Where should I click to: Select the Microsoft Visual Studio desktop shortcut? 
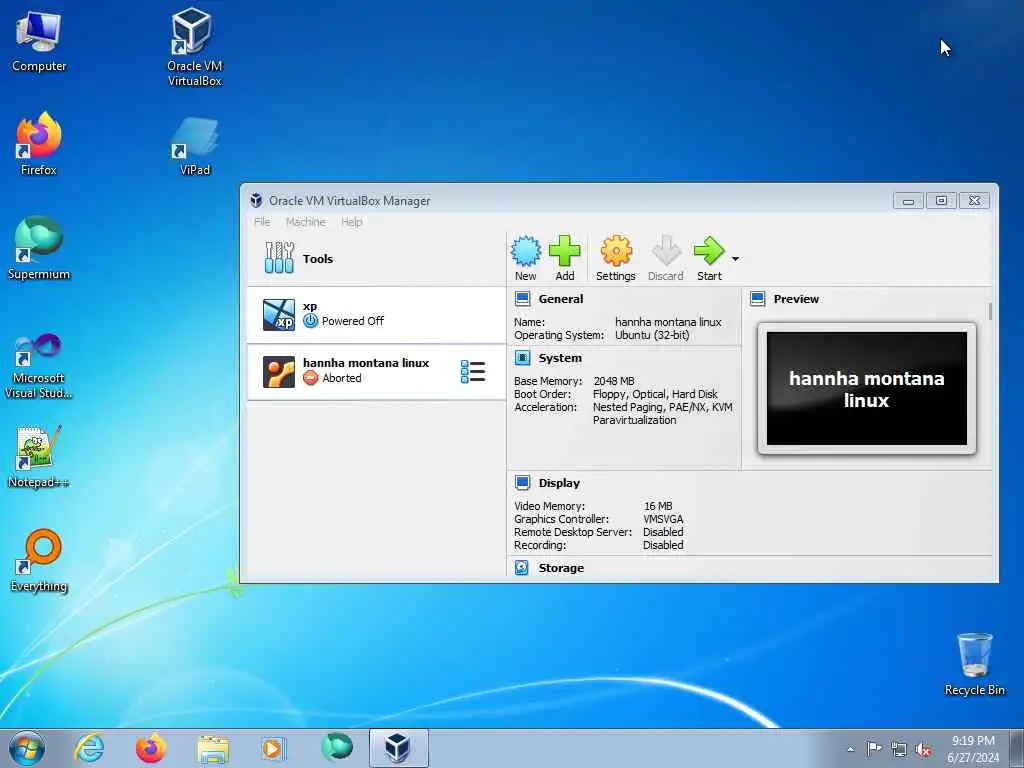(x=39, y=366)
